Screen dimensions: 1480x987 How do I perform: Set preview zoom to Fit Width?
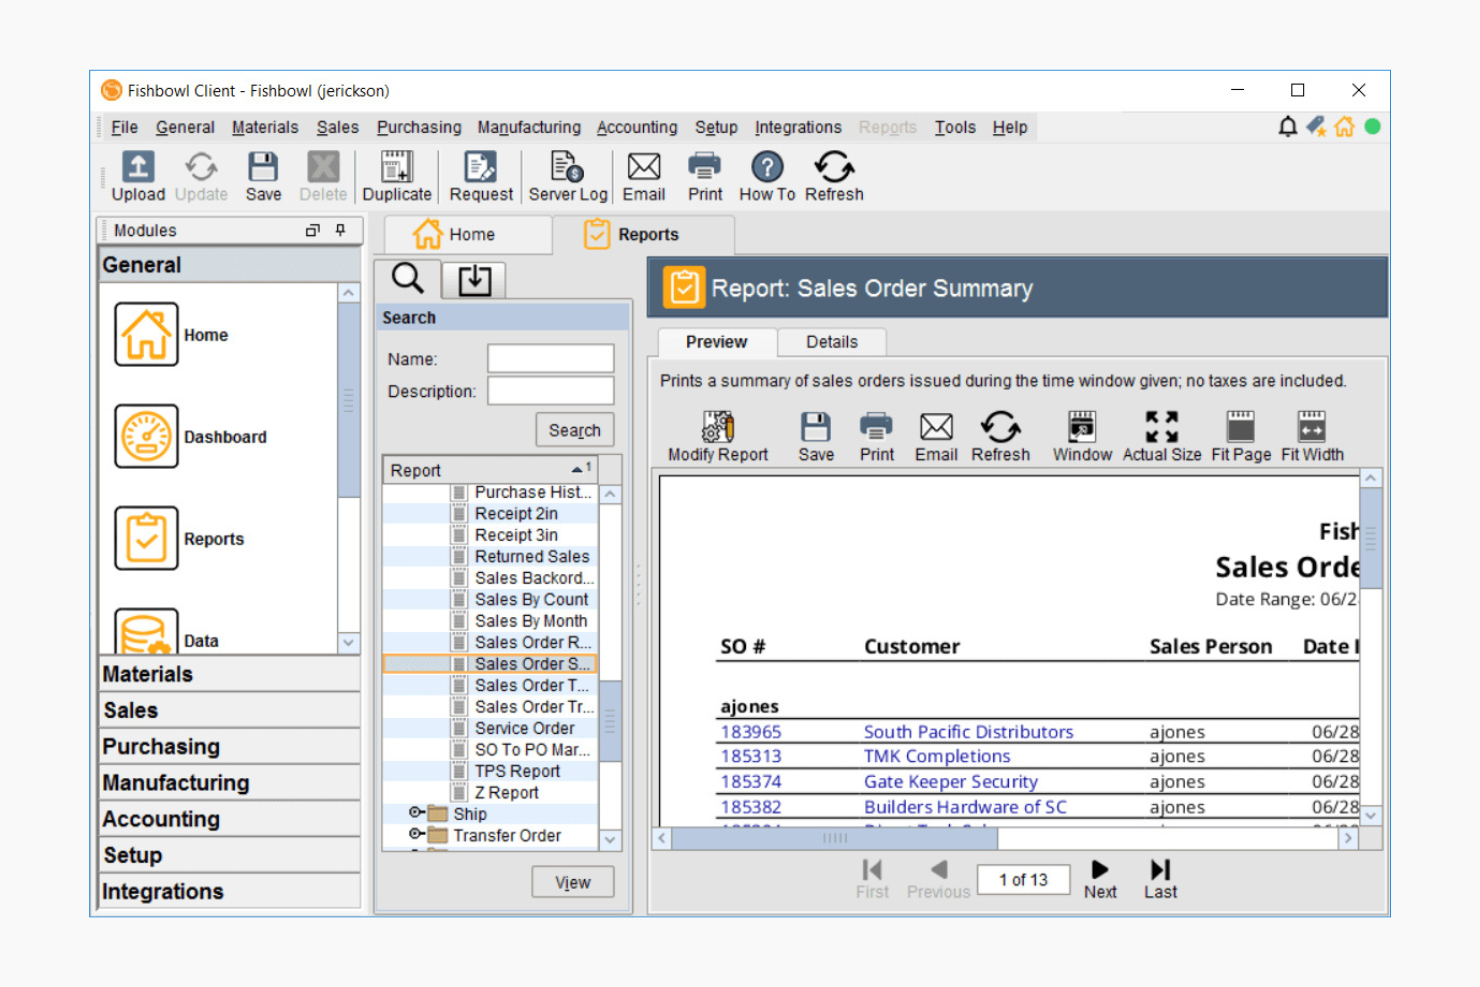[x=1311, y=436]
